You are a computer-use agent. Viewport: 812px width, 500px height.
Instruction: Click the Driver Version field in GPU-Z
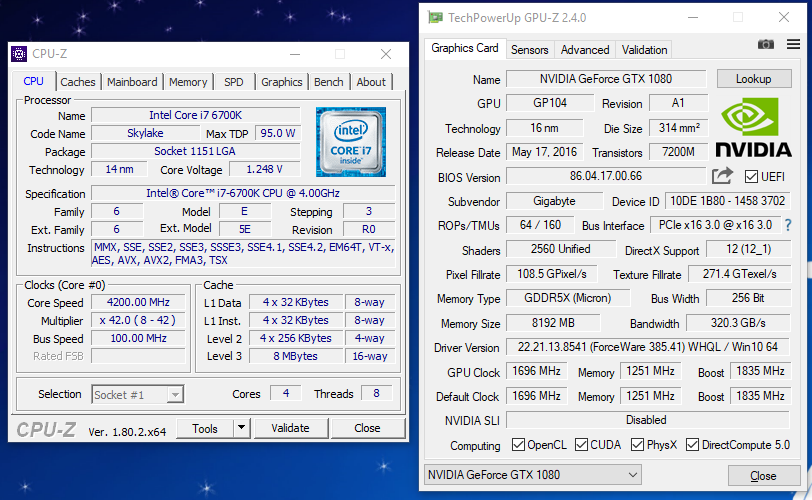click(648, 347)
